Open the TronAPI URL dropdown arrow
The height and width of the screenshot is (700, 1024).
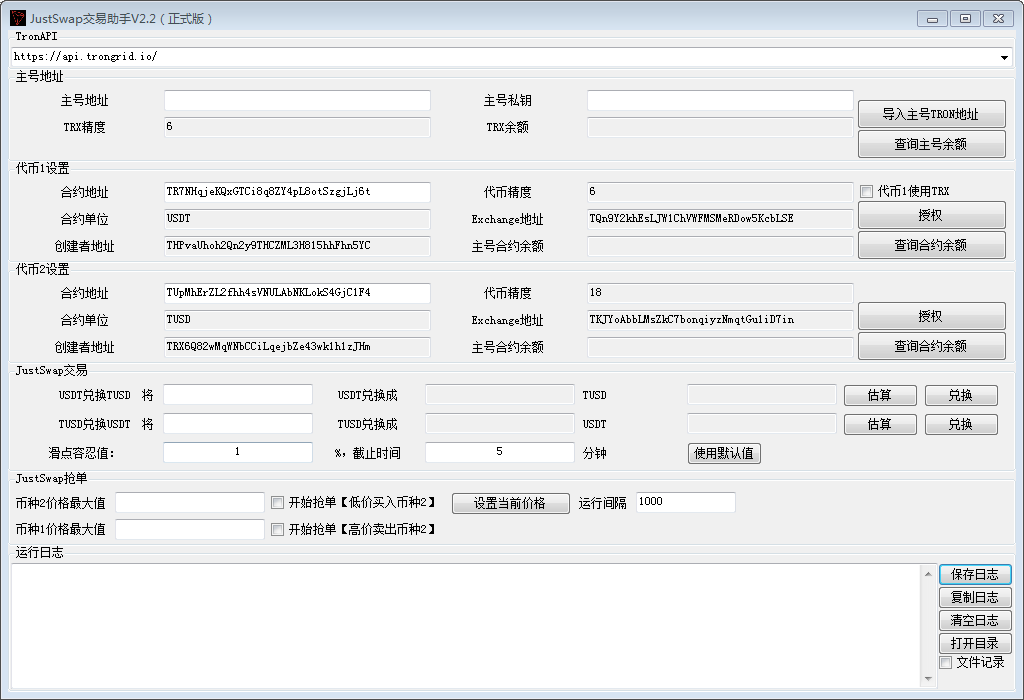click(x=1004, y=57)
